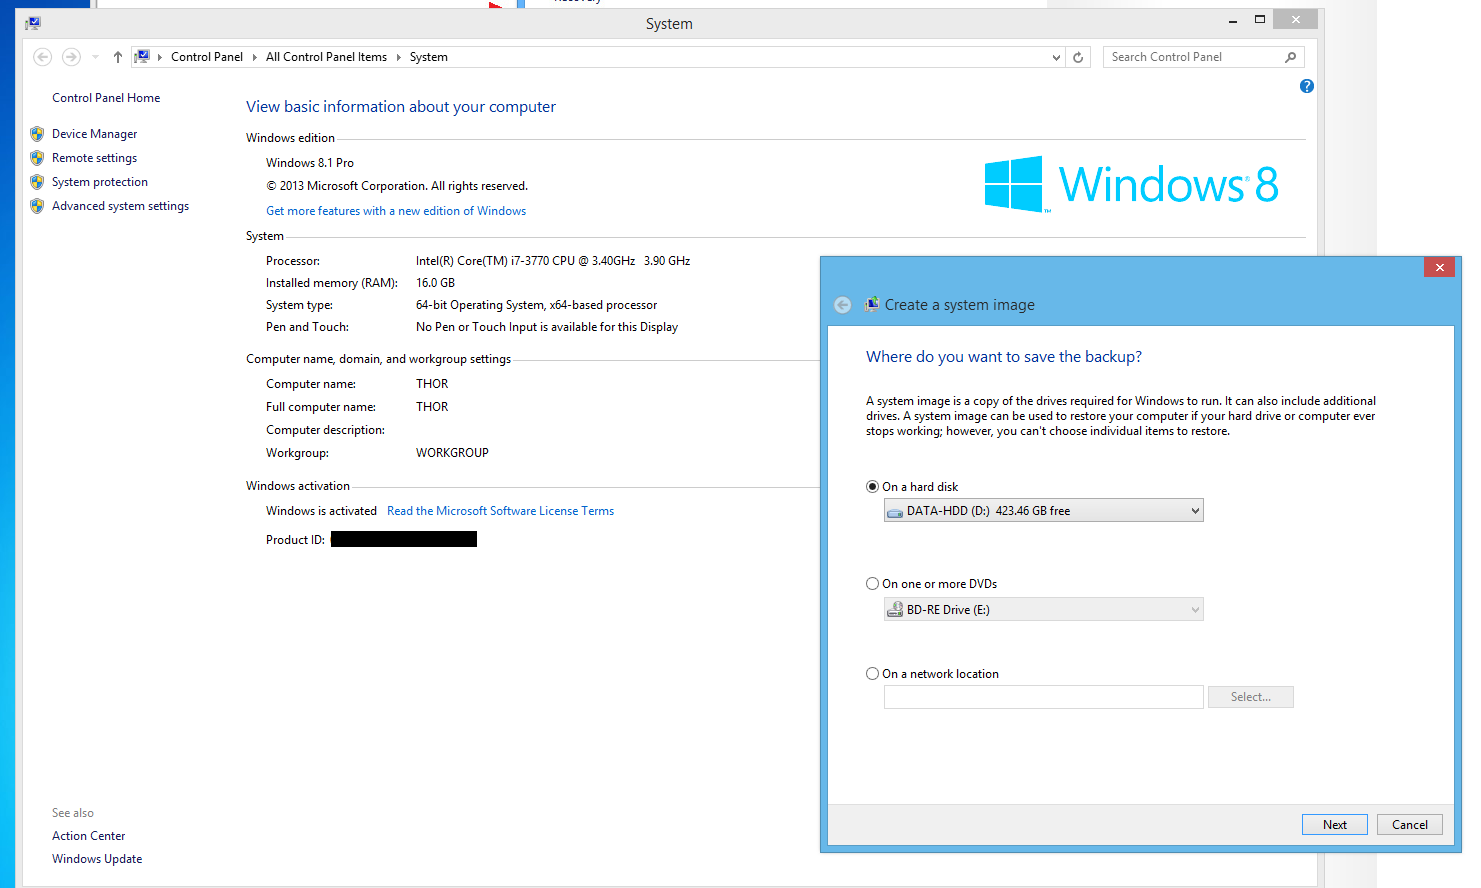The width and height of the screenshot is (1481, 888).
Task: Click the Back arrow in System window
Action: tap(42, 57)
